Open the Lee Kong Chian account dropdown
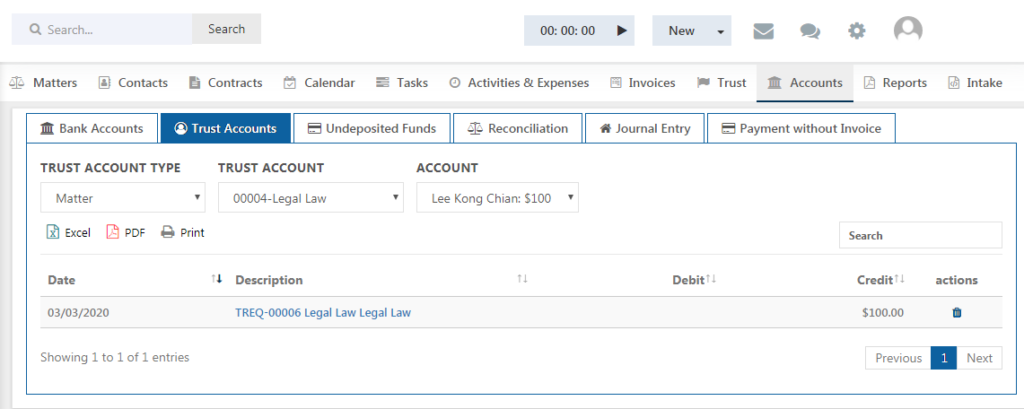The image size is (1024, 409). [x=498, y=197]
